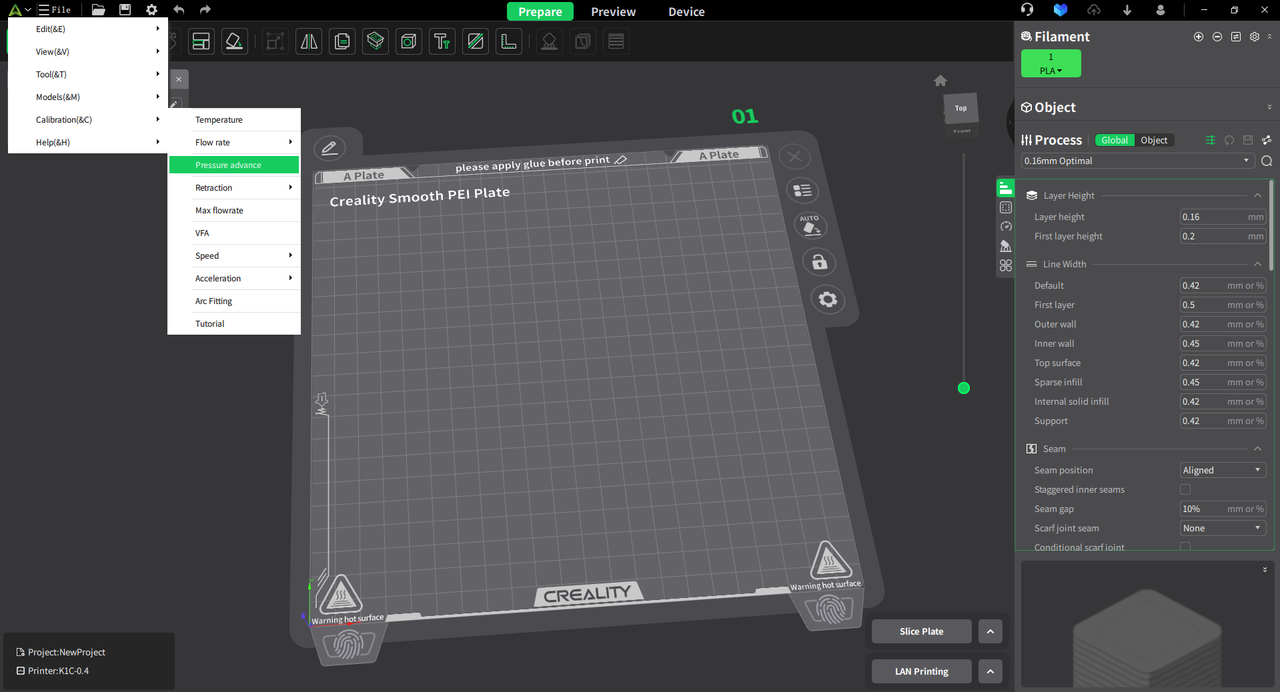Click the auto-orient icon on the plate

coord(809,225)
